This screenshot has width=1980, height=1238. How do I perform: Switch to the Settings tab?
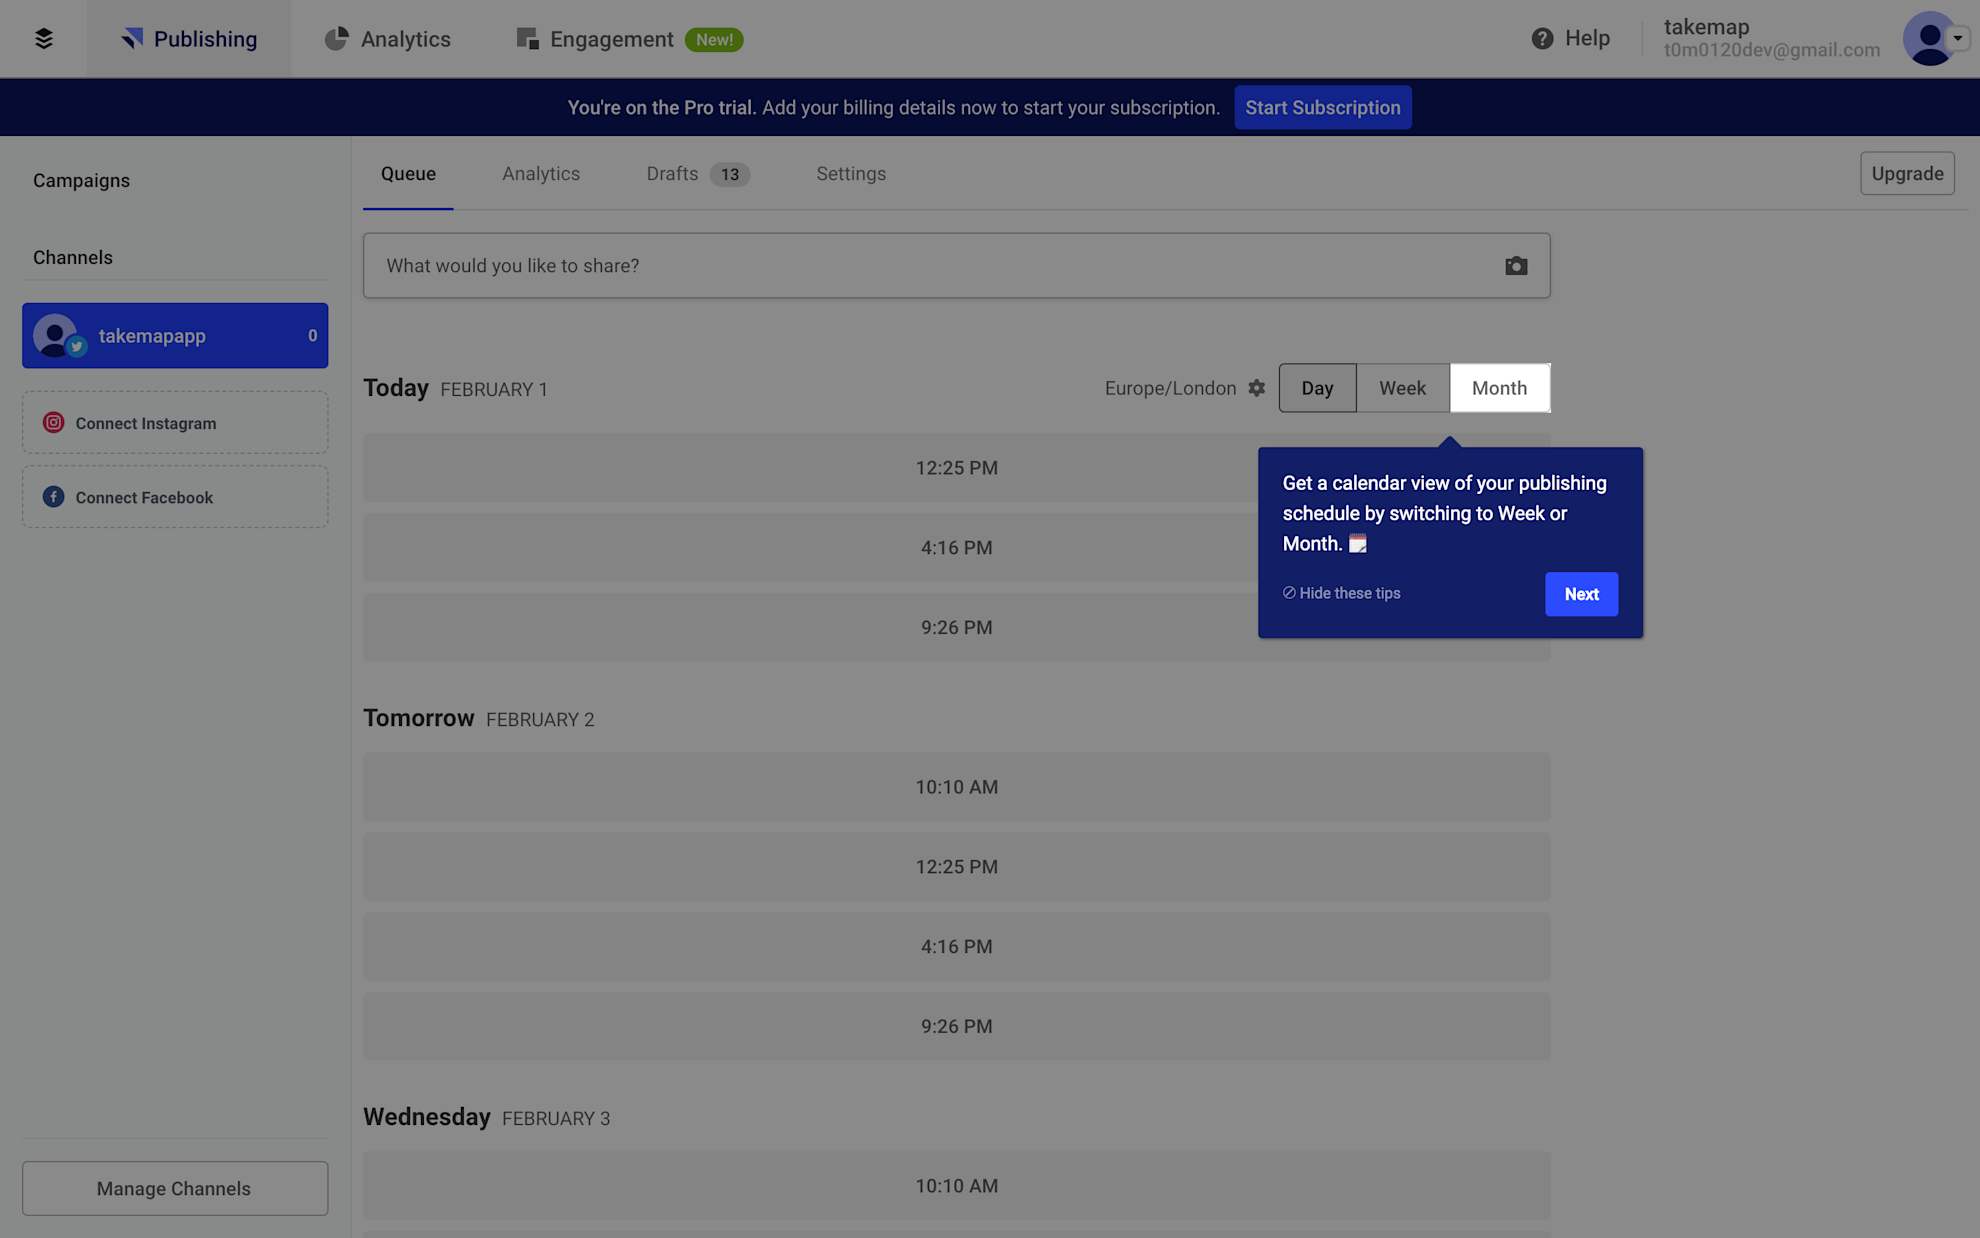coord(851,174)
